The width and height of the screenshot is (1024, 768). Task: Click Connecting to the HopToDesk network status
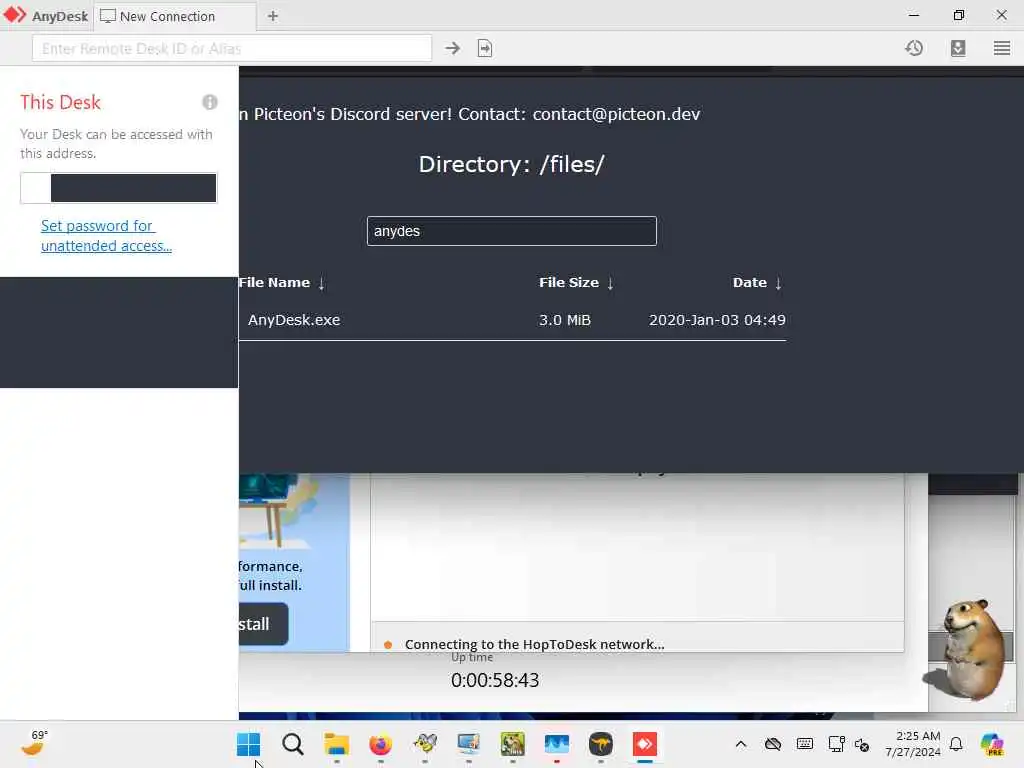pyautogui.click(x=534, y=645)
